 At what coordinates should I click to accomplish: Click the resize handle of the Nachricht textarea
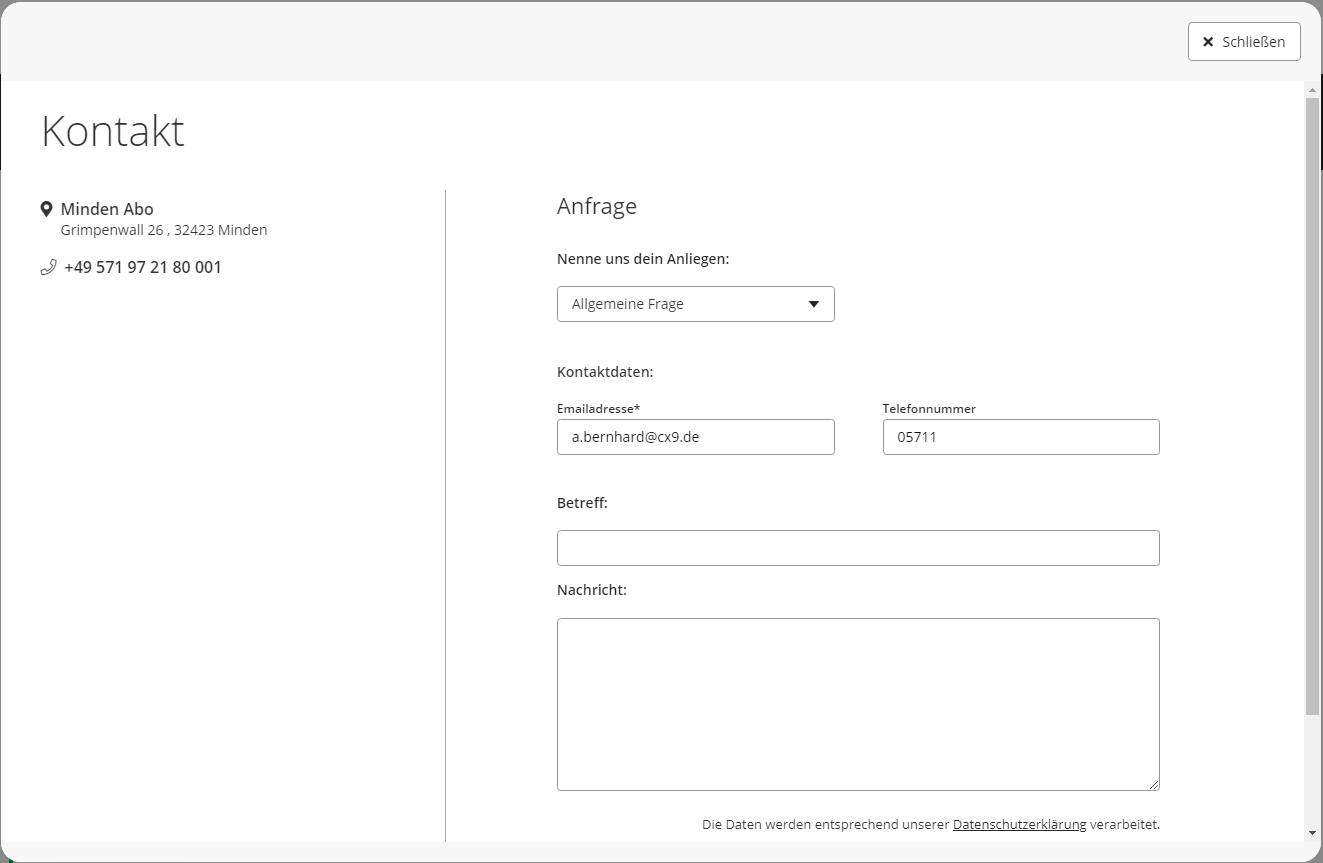[x=1154, y=785]
